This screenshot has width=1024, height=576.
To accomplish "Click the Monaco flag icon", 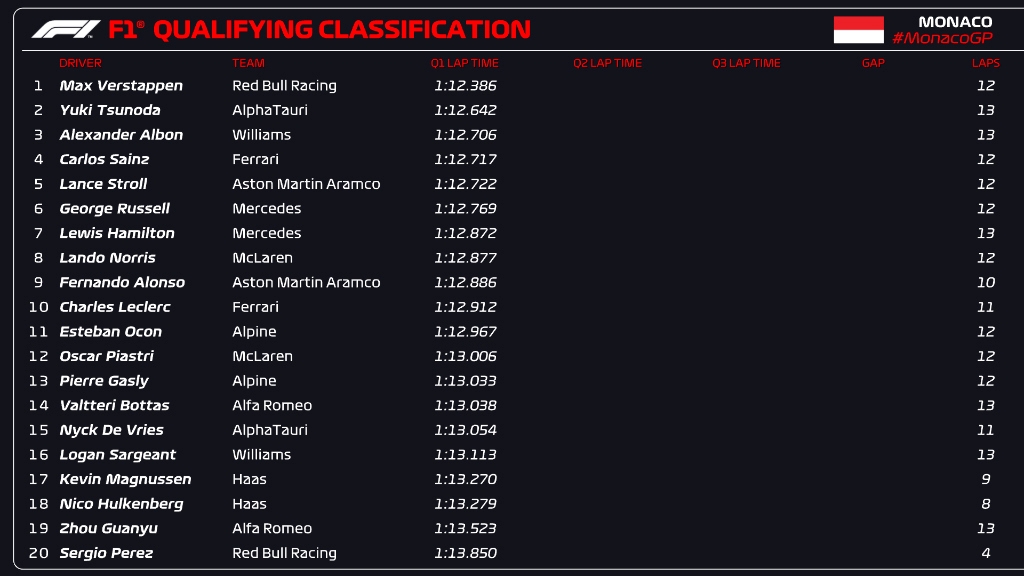I will (x=858, y=30).
